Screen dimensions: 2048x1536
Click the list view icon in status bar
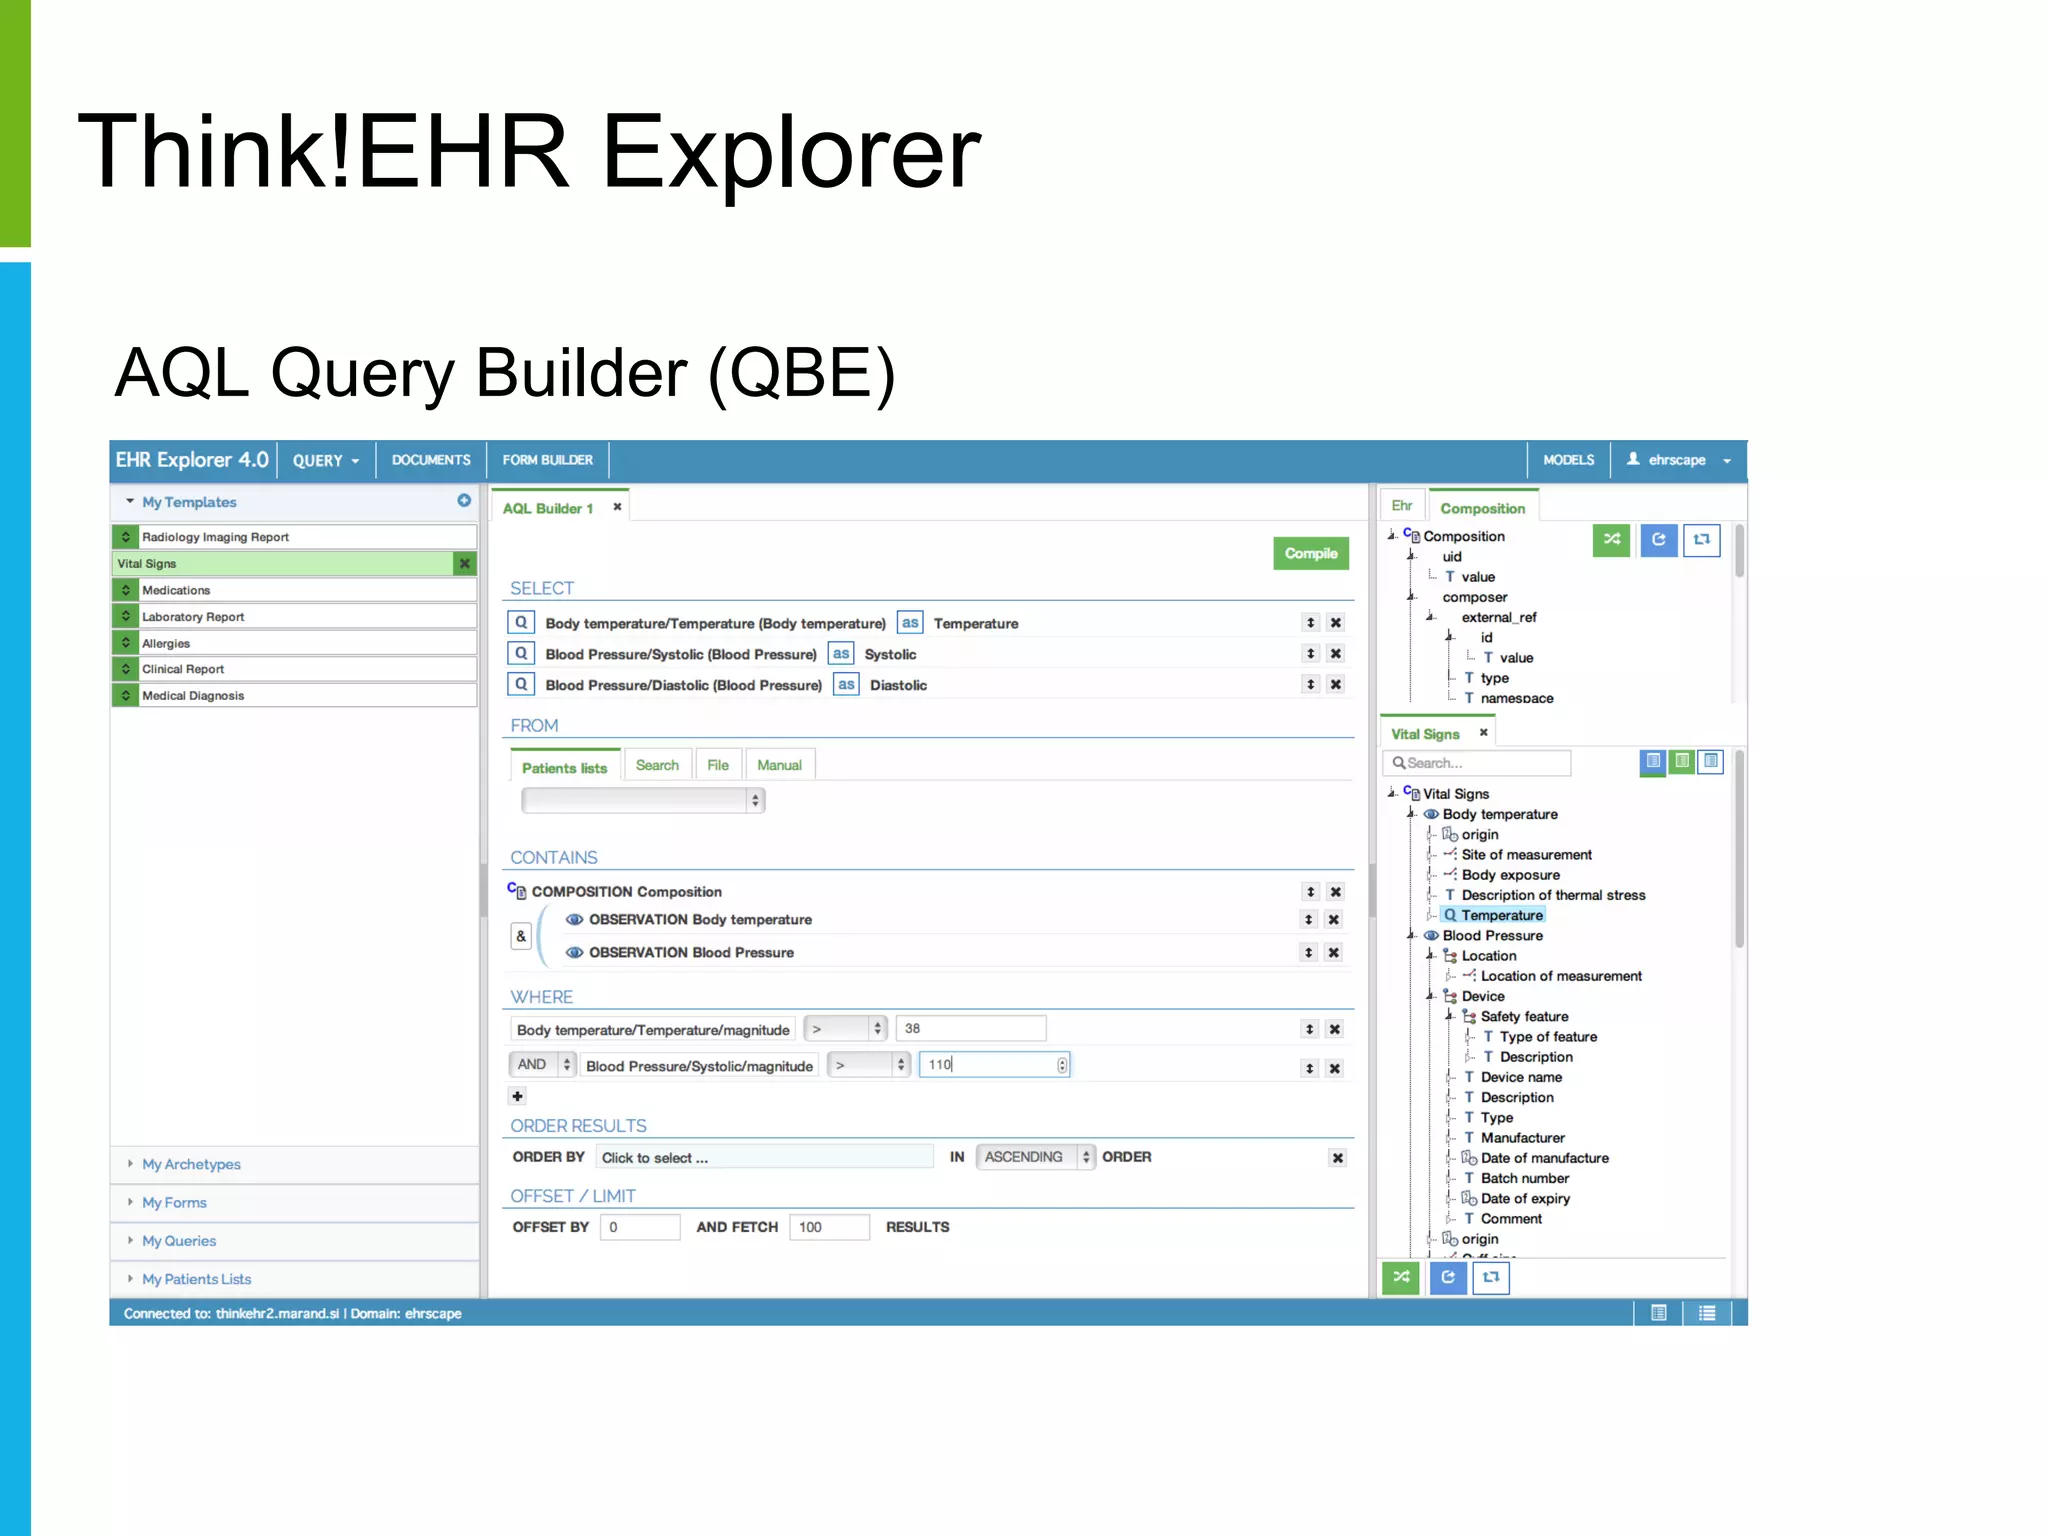[1707, 1313]
